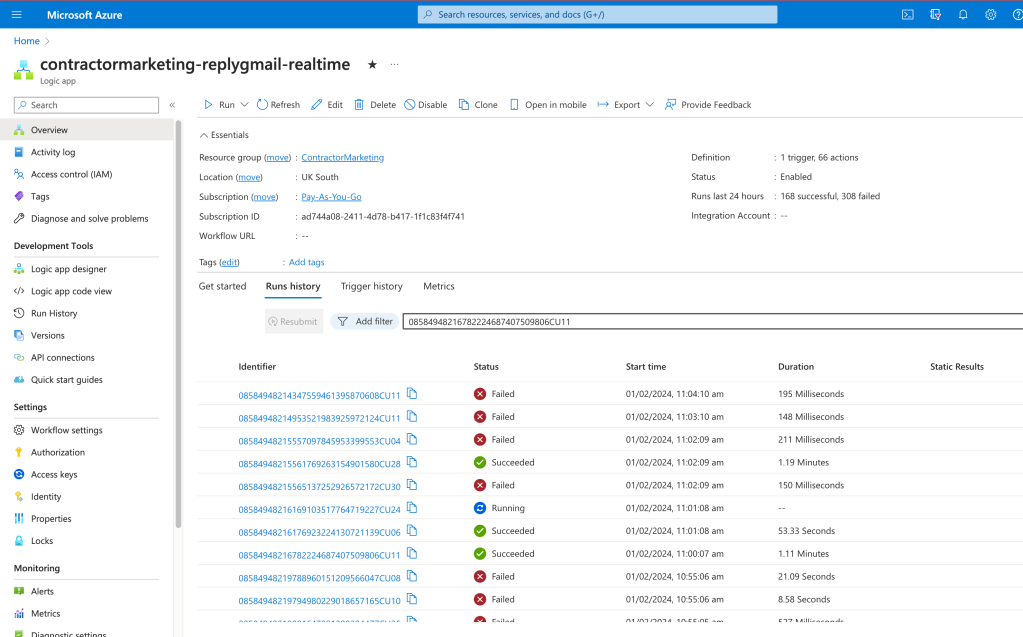
Task: Collapse the left navigation with double chevron
Action: [172, 104]
